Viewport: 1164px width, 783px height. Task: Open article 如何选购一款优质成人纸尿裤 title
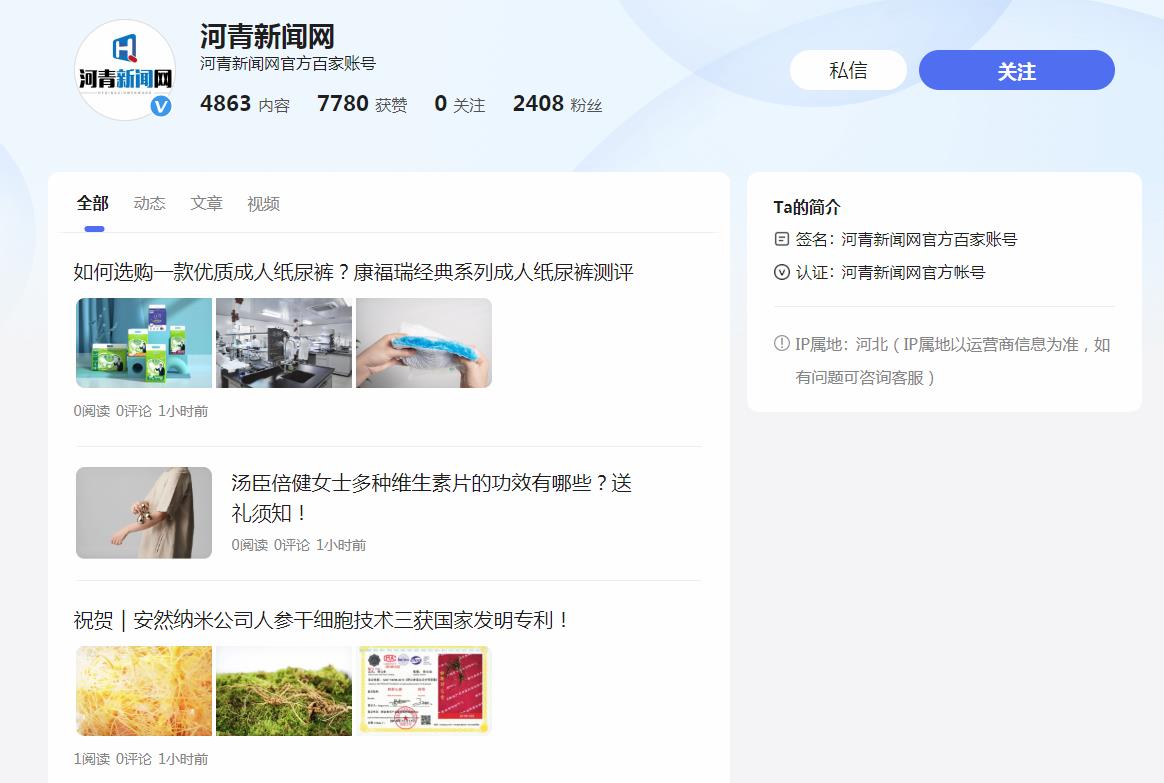tap(353, 272)
